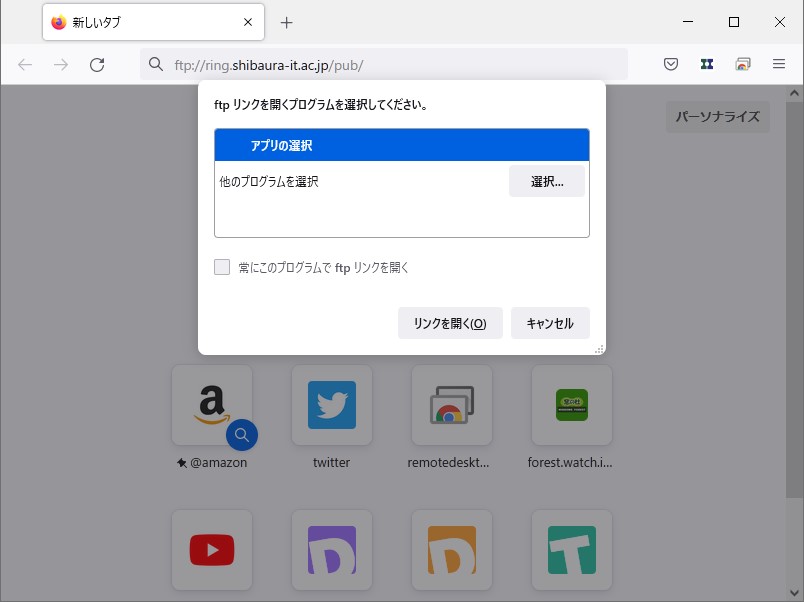The height and width of the screenshot is (602, 804).
Task: Open the Multi-Account Containers extension icon
Action: coord(707,63)
